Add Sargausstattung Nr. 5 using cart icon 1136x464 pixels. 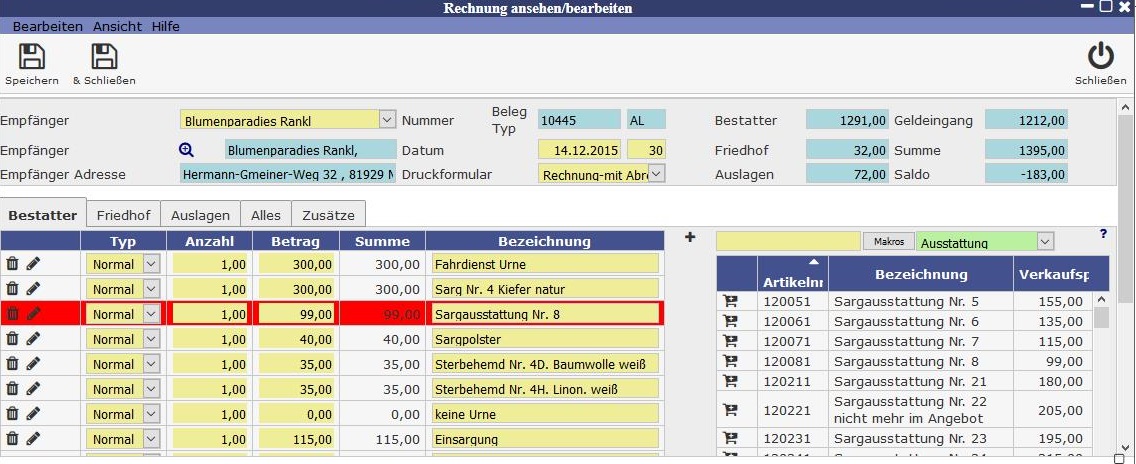click(730, 300)
